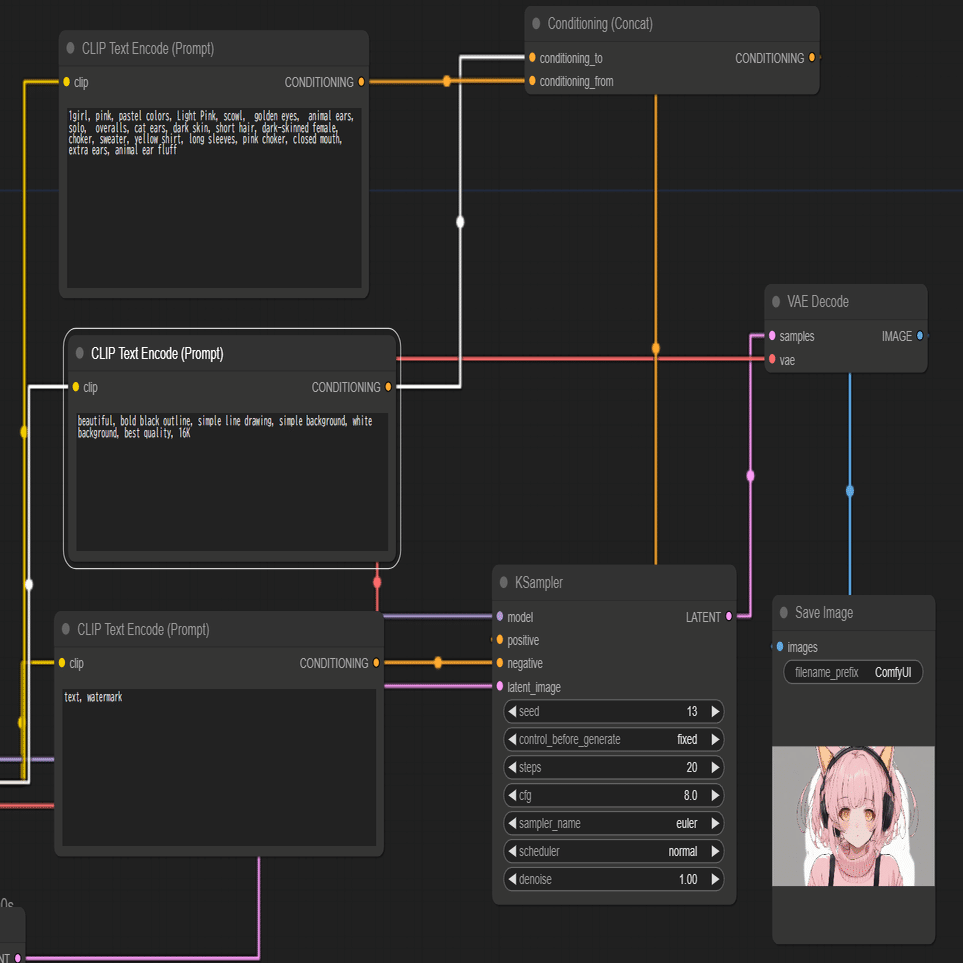Select next scheduler with right arrow
Viewport: 963px width, 963px height.
click(x=715, y=851)
